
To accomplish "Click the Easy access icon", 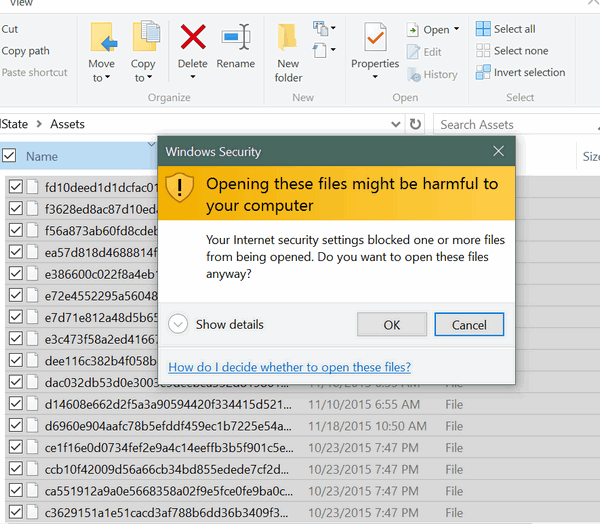I will 320,50.
